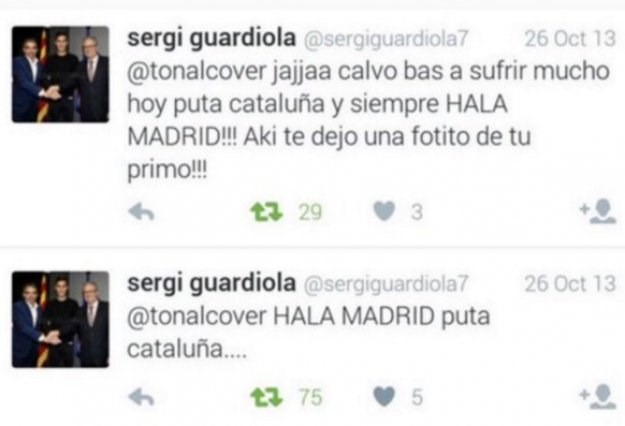View the 75 retweet count
This screenshot has width=625, height=426.
(310, 397)
